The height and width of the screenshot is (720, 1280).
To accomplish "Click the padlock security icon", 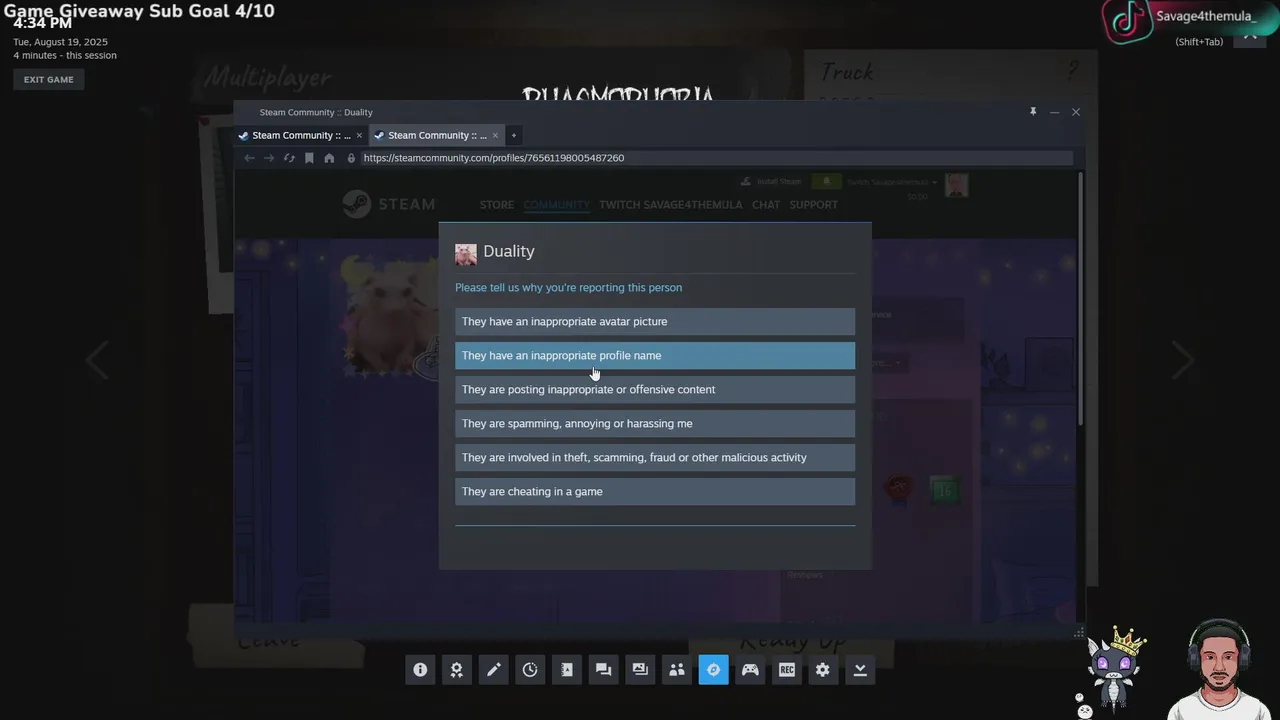I will pos(351,158).
